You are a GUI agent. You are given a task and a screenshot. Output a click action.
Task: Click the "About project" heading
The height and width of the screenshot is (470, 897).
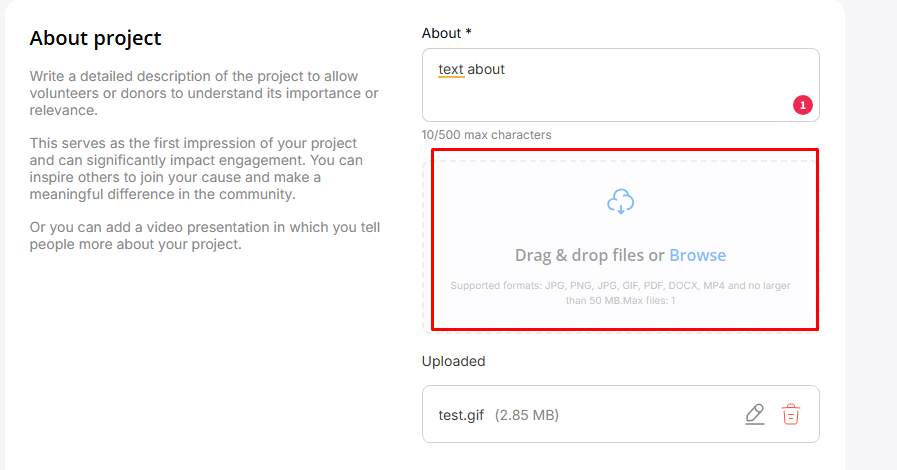[x=95, y=39]
